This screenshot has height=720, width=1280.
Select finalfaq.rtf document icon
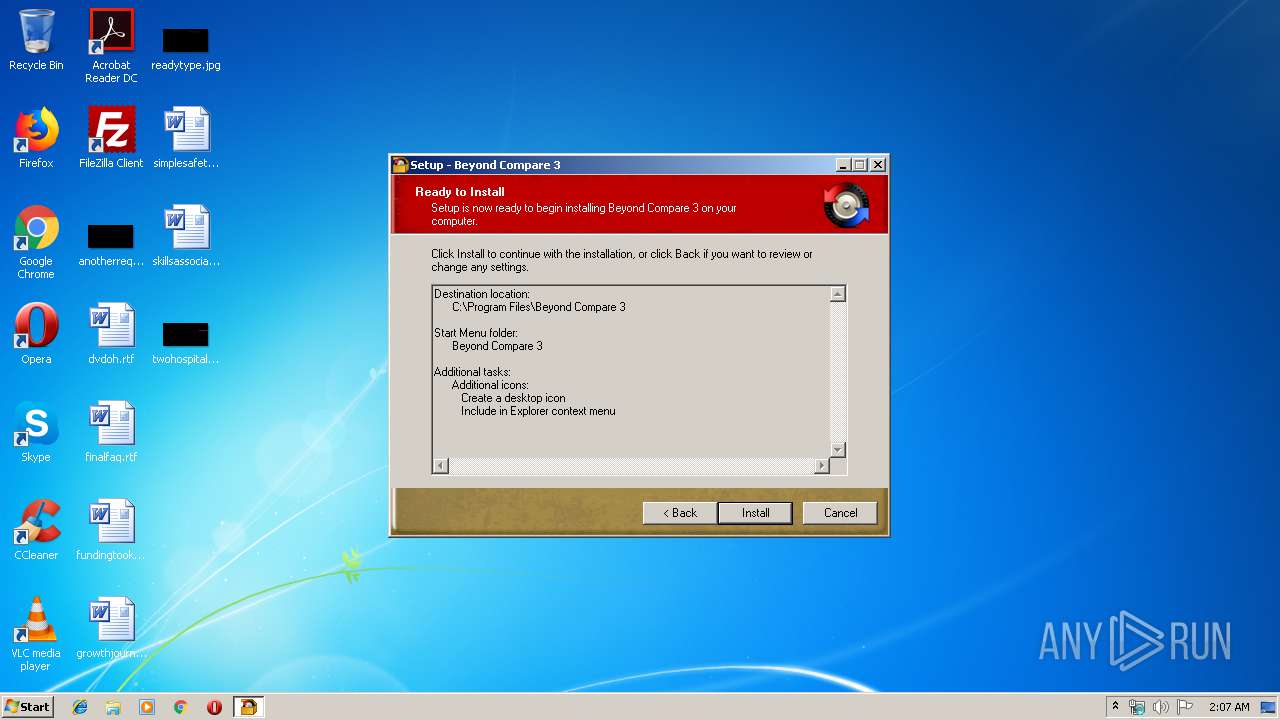[x=111, y=432]
